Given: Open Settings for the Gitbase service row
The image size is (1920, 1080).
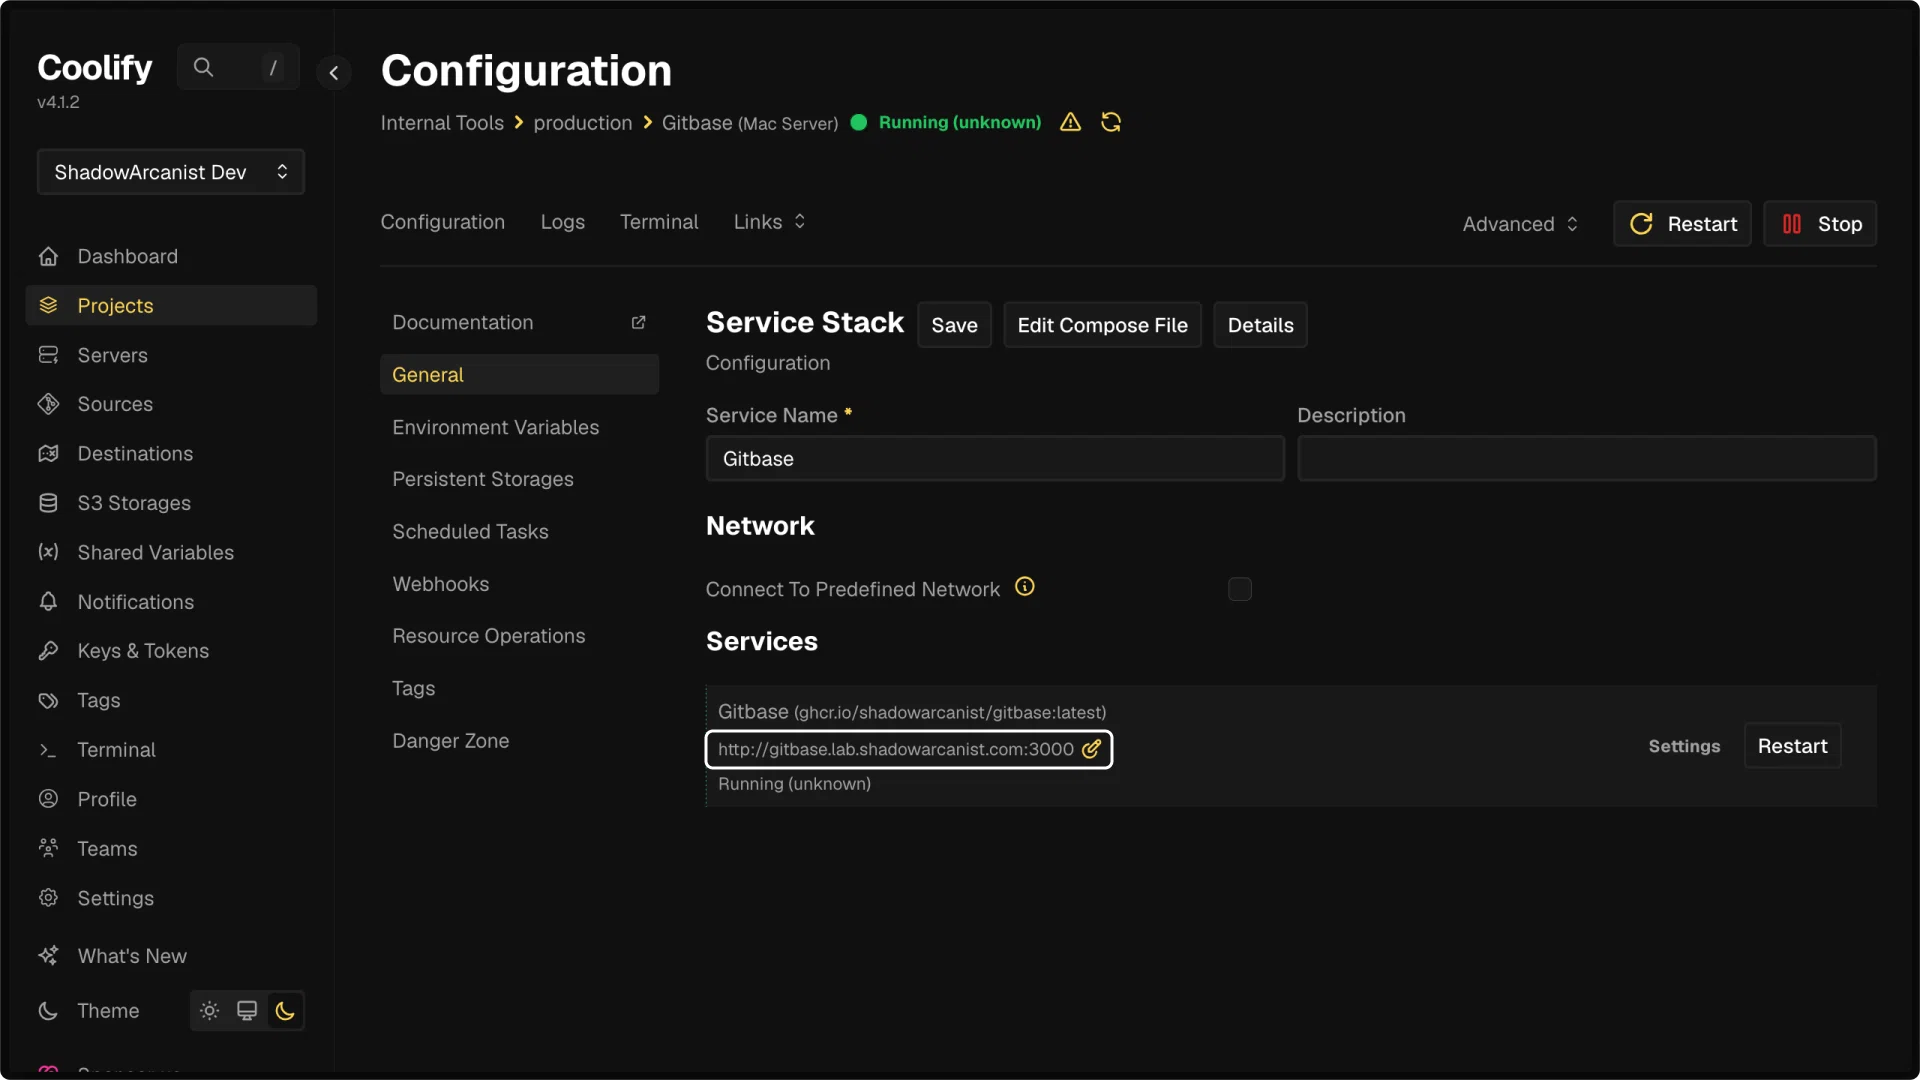Looking at the screenshot, I should (1684, 746).
